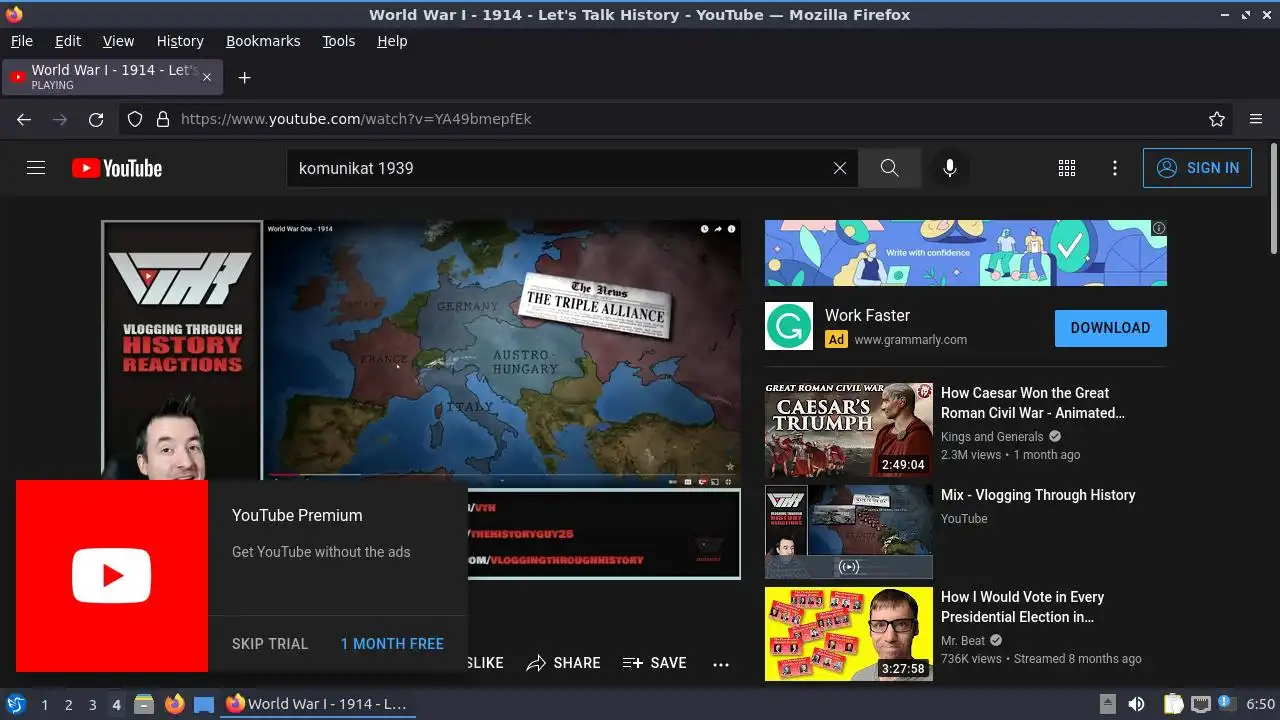Image resolution: width=1280 pixels, height=720 pixels.
Task: Open How I Would Vote in Every Presidential Election
Action: (1022, 607)
